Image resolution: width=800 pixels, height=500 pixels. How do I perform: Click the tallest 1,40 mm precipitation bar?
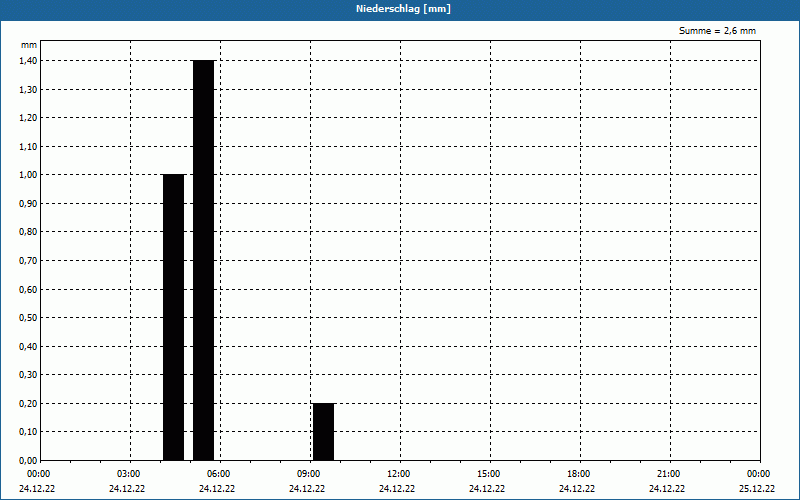204,260
